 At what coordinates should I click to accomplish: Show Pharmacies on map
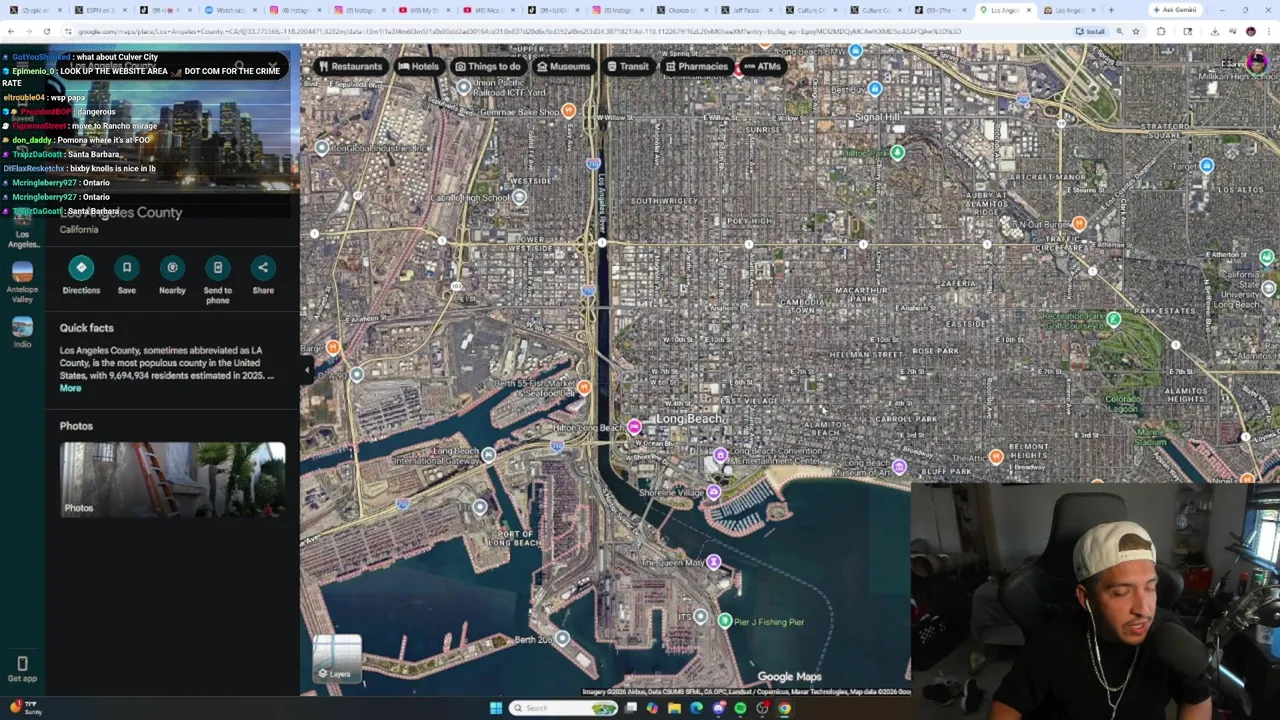coord(697,66)
